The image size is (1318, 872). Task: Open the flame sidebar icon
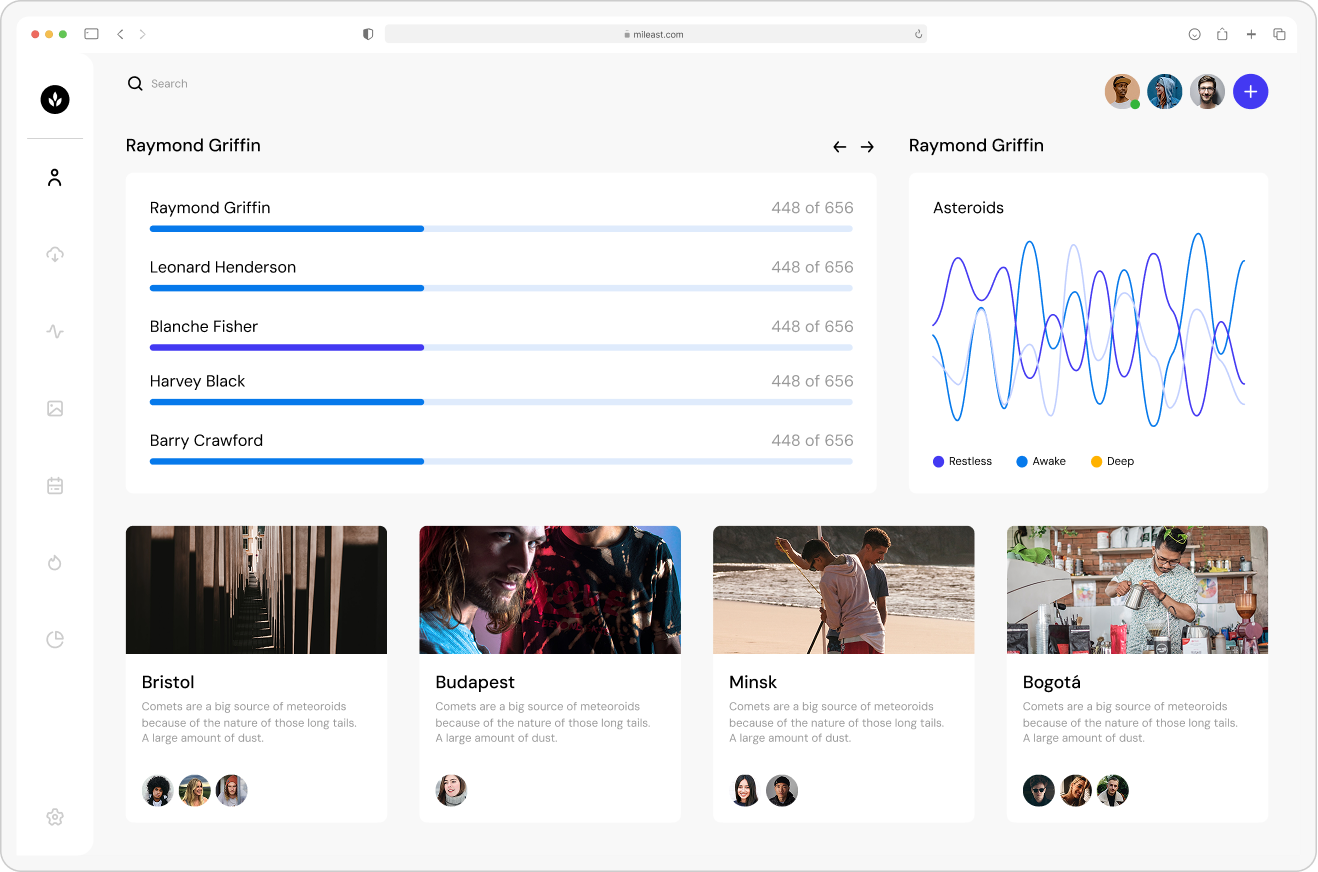coord(55,563)
